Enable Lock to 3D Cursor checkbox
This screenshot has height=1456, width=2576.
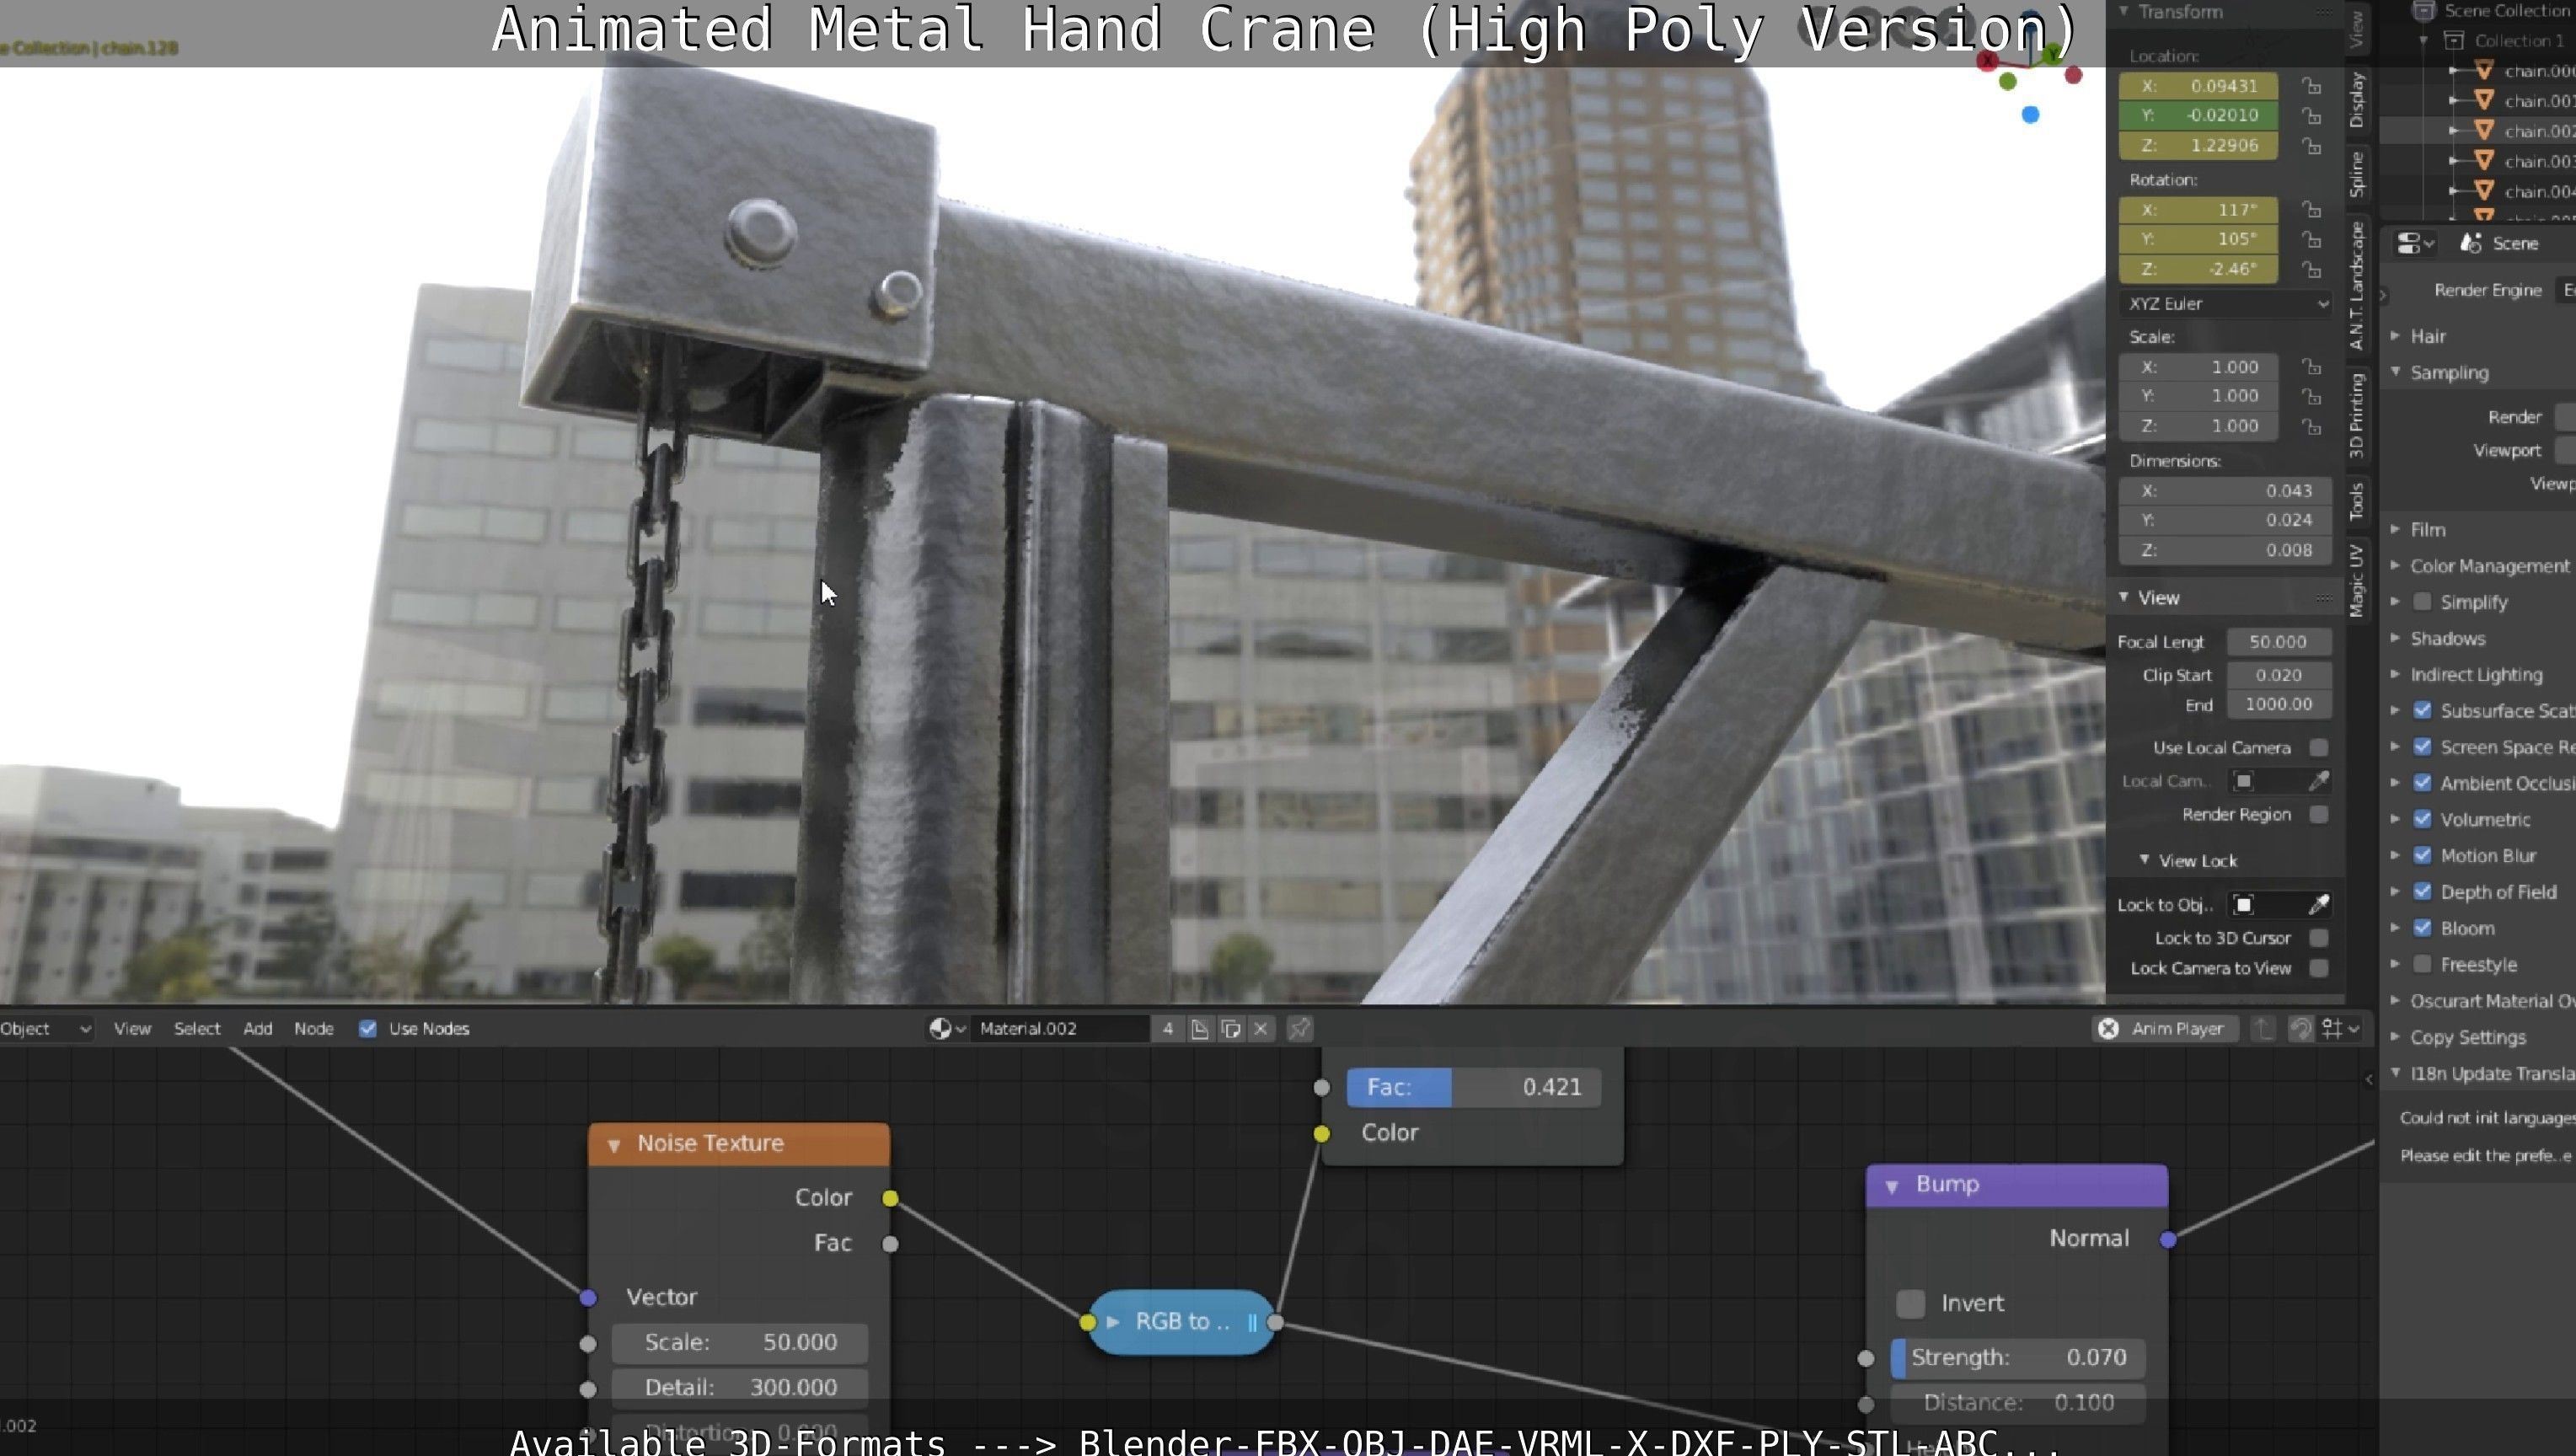click(2319, 938)
